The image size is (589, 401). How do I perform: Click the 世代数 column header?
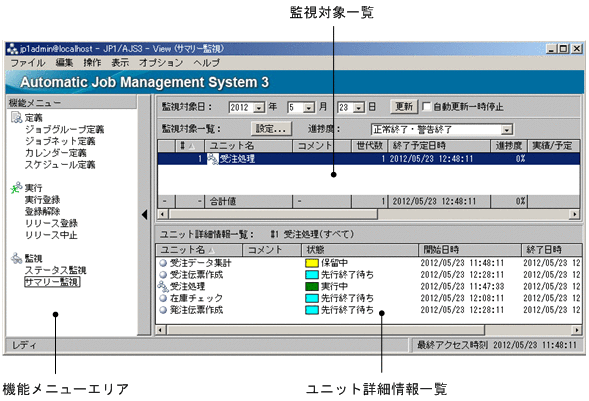click(370, 146)
